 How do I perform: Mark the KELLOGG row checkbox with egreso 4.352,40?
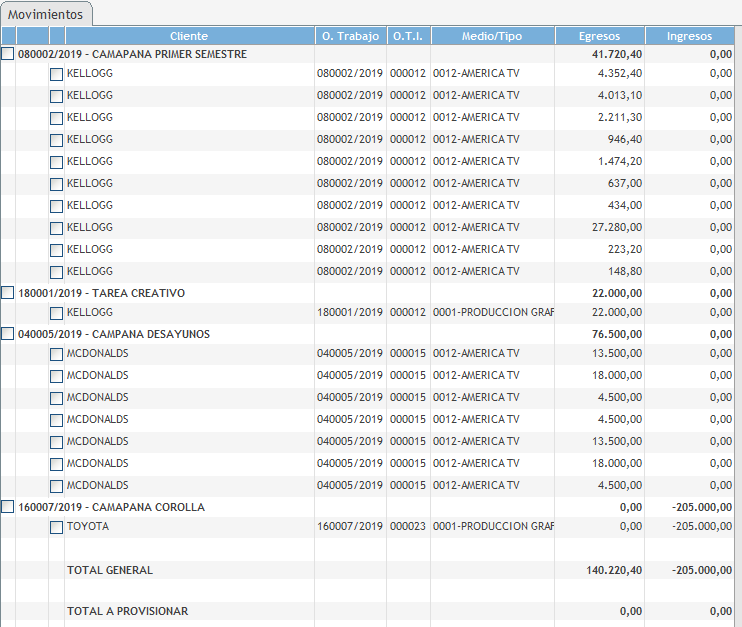point(56,74)
